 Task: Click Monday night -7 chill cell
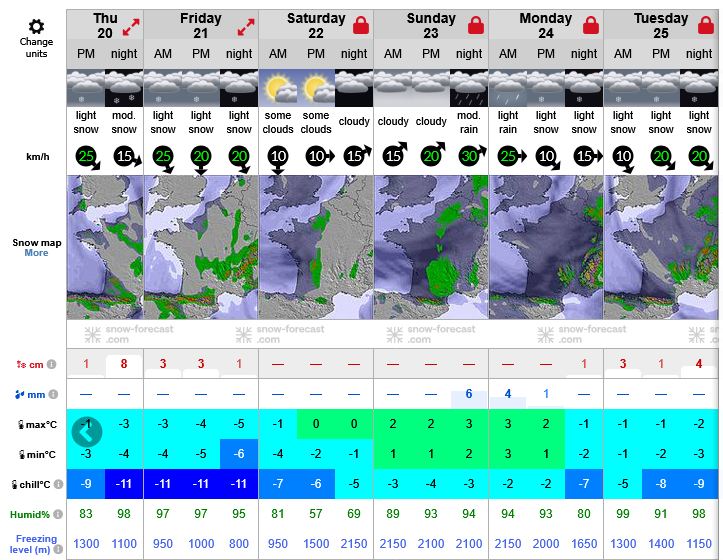[584, 484]
